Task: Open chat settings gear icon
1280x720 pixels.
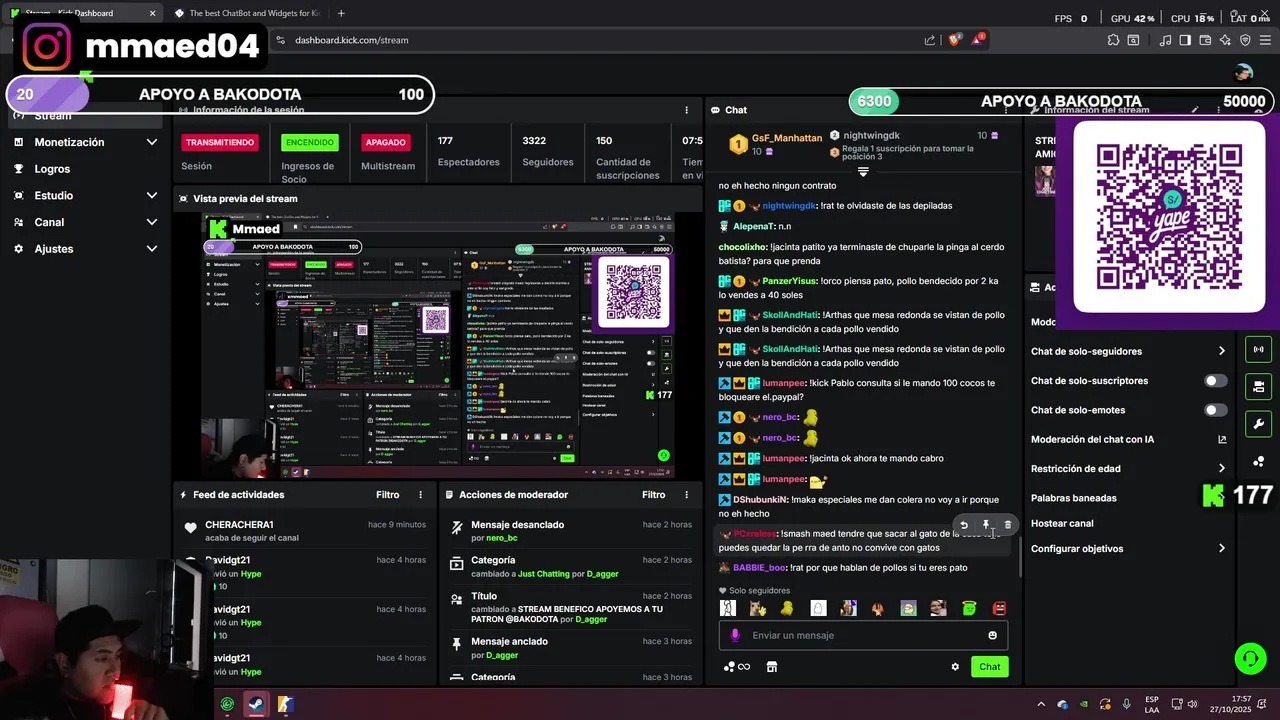Action: coord(955,667)
